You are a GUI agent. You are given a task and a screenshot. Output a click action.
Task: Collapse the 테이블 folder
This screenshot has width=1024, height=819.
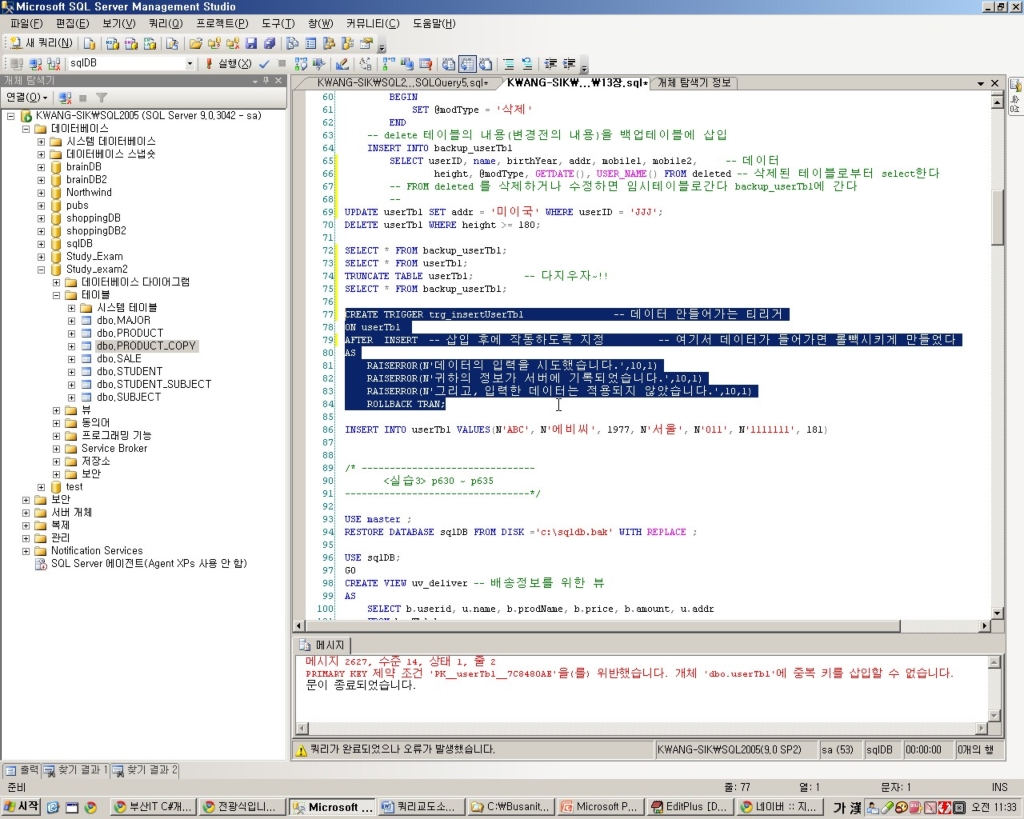click(56, 295)
